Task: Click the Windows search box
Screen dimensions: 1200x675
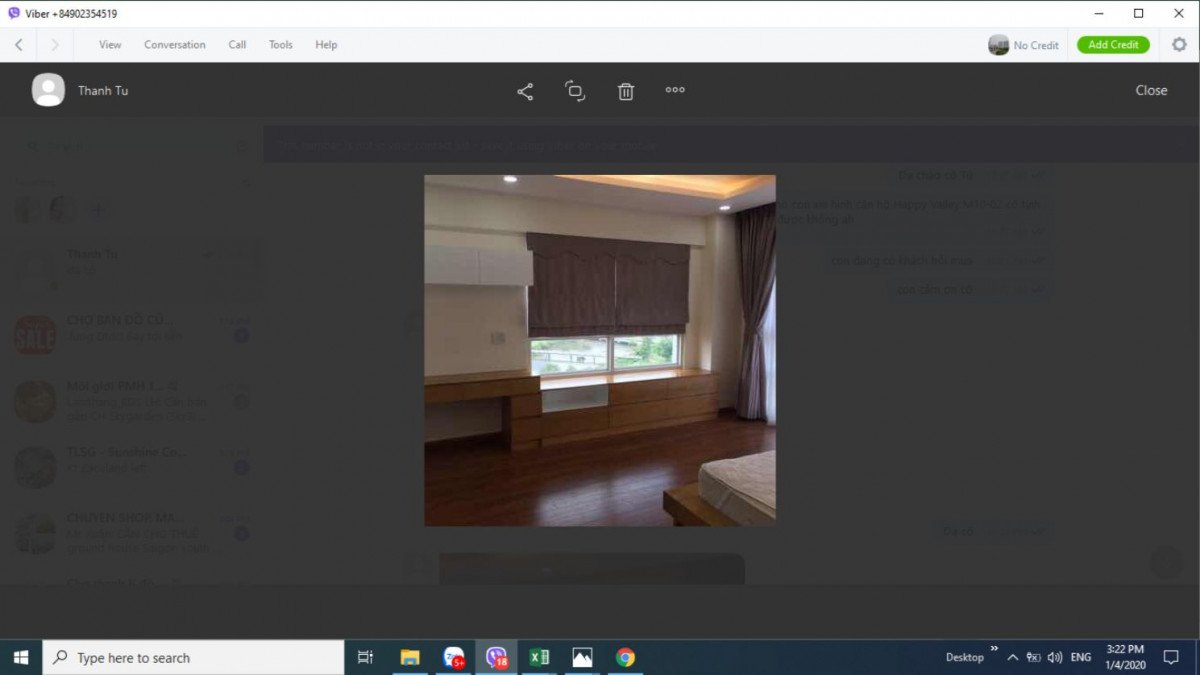Action: coord(195,657)
